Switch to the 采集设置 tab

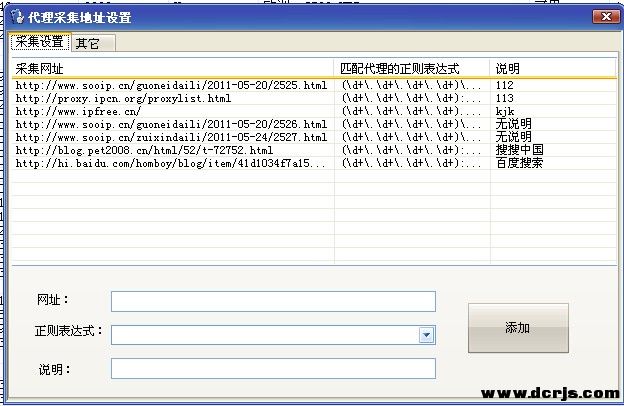tap(40, 42)
